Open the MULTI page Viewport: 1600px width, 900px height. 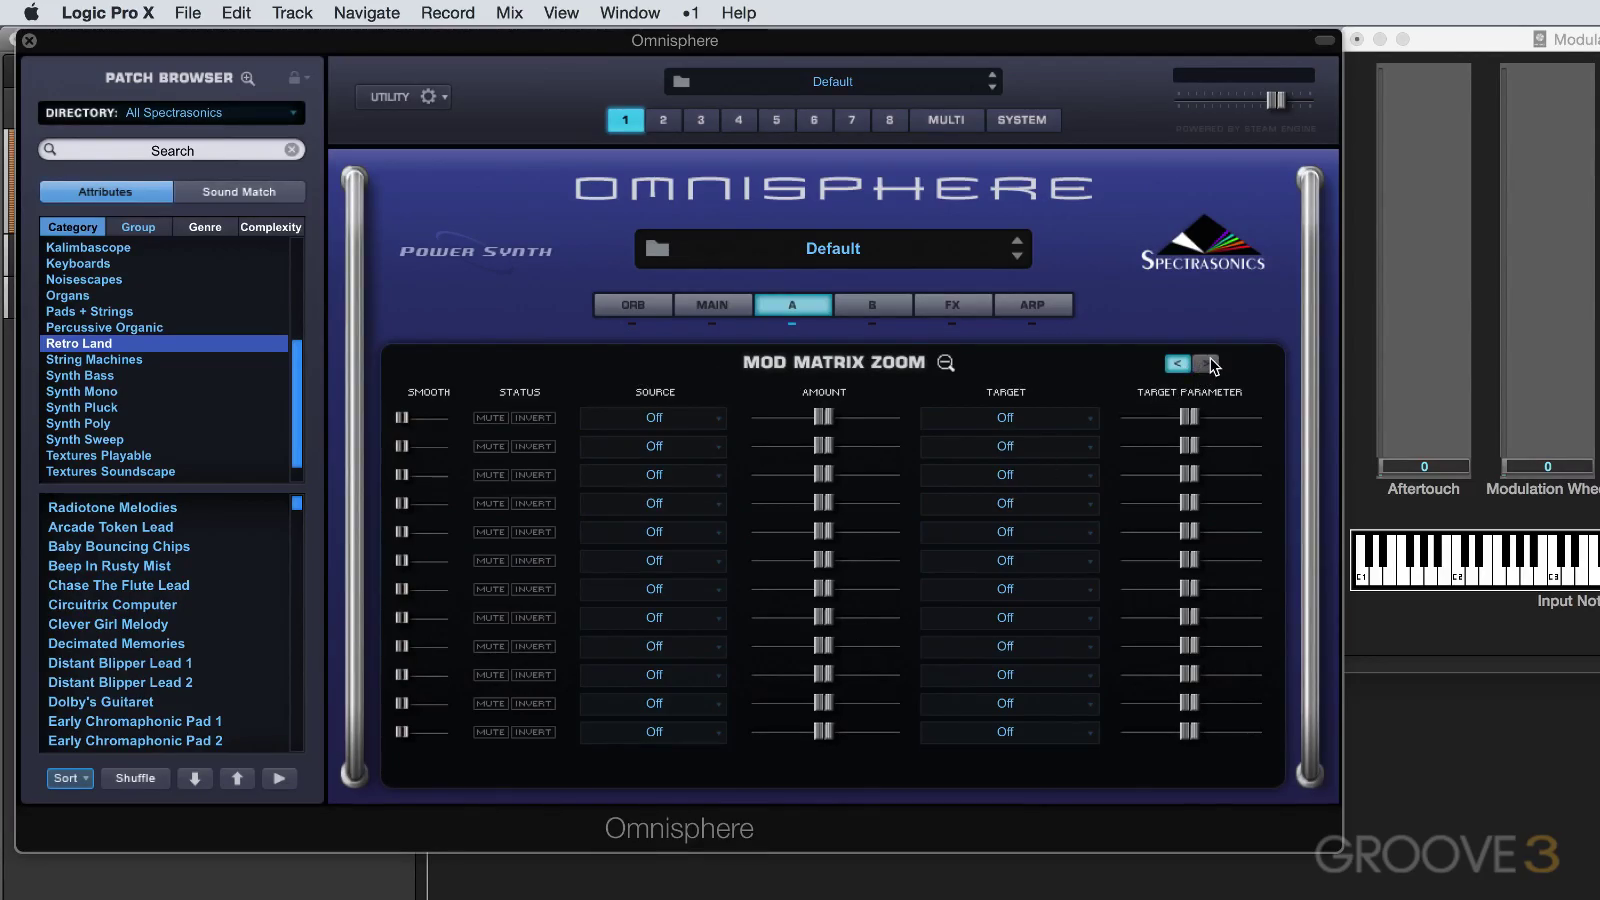tap(946, 120)
